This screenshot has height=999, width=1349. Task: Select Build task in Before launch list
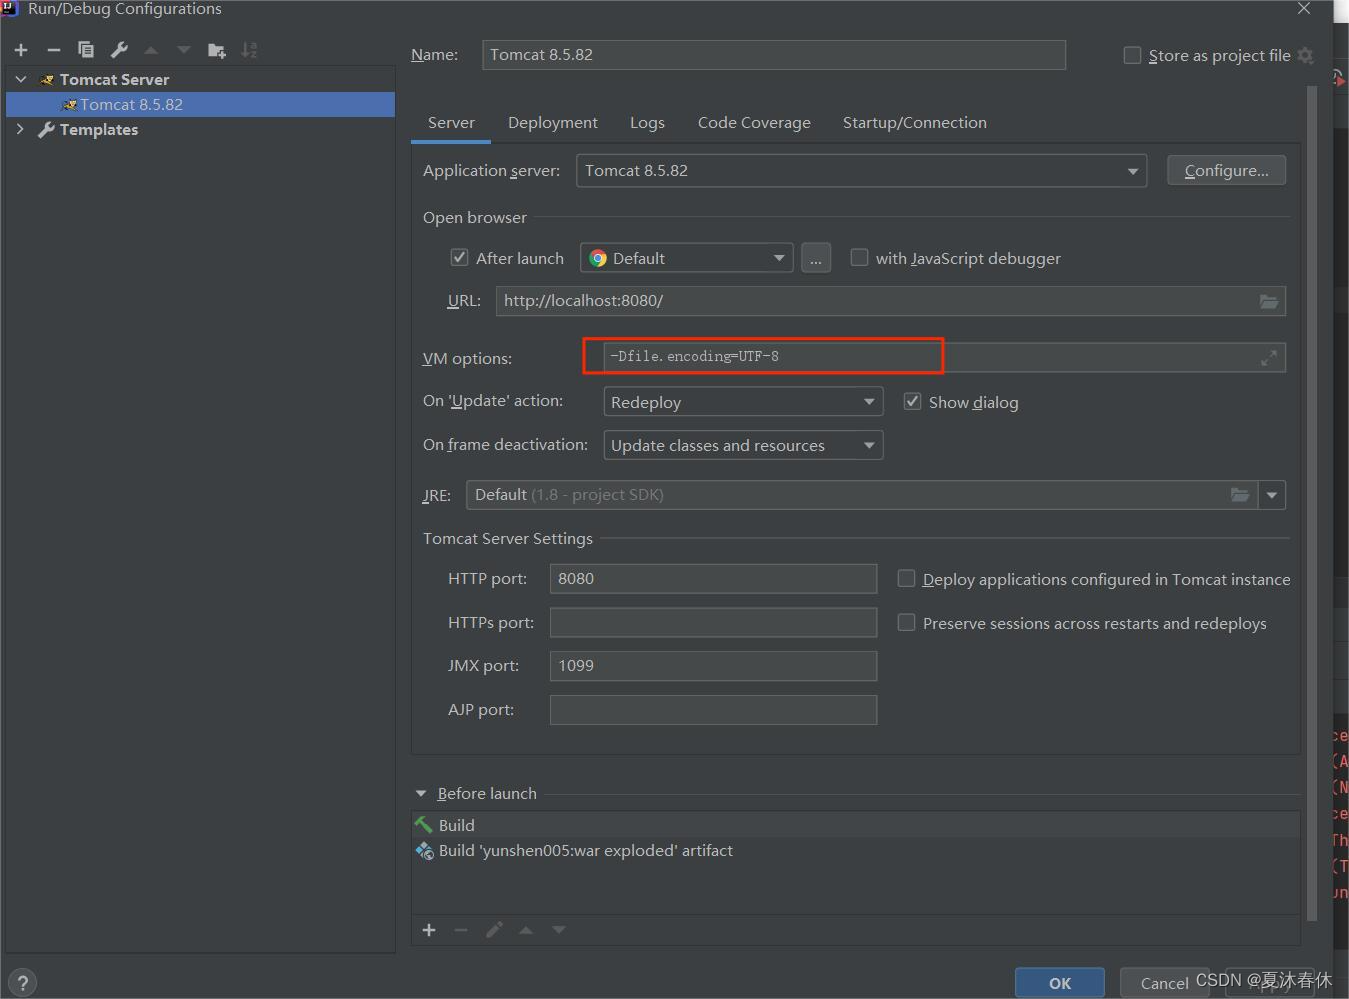[x=855, y=825]
